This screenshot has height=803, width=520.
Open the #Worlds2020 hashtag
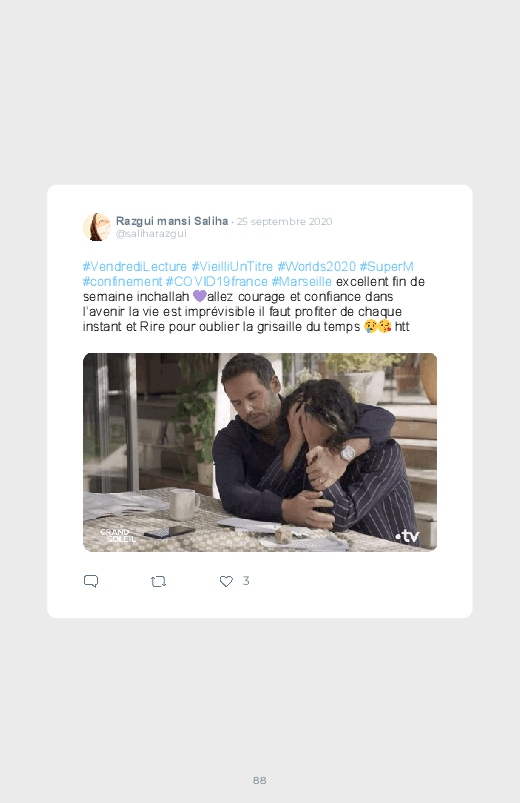click(x=316, y=266)
